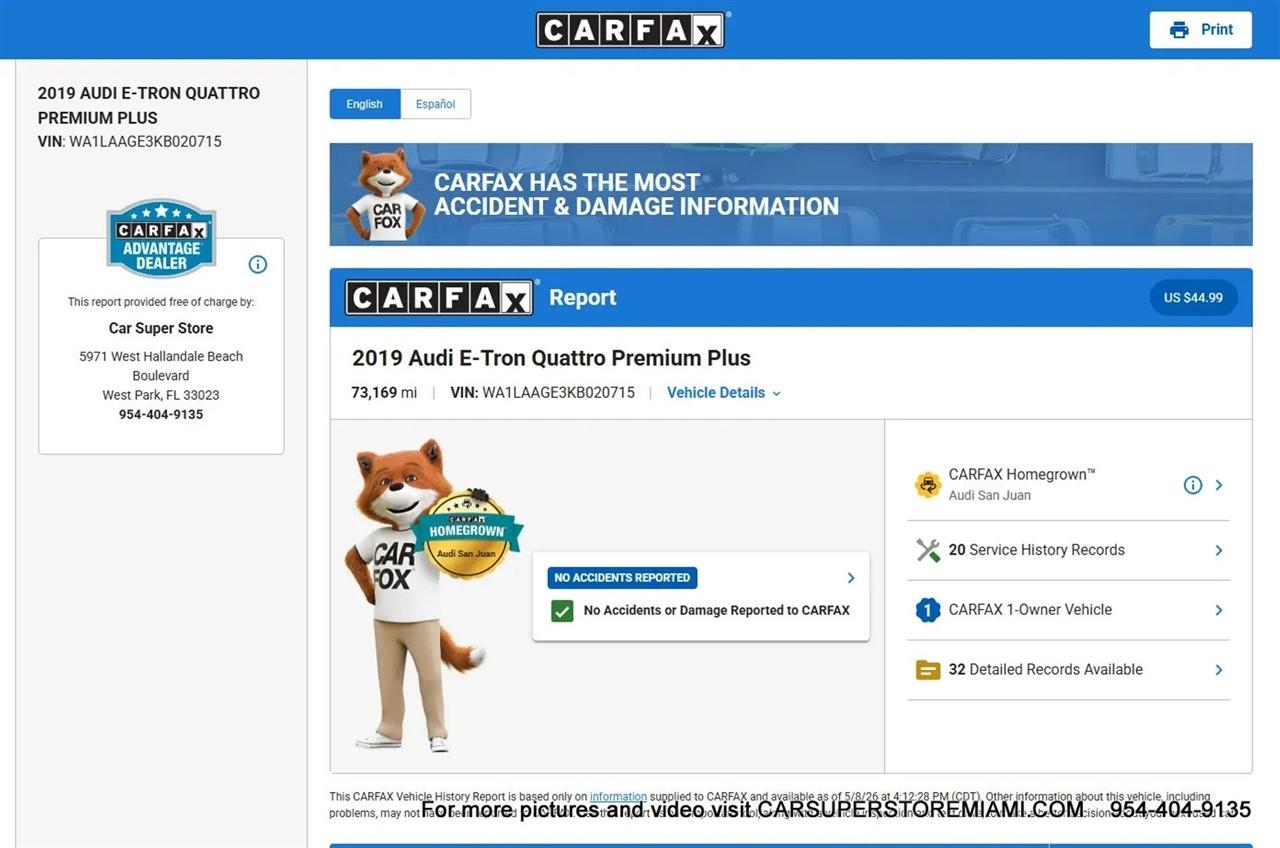Viewport: 1280px width, 848px height.
Task: Switch report language to Español
Action: tap(435, 104)
